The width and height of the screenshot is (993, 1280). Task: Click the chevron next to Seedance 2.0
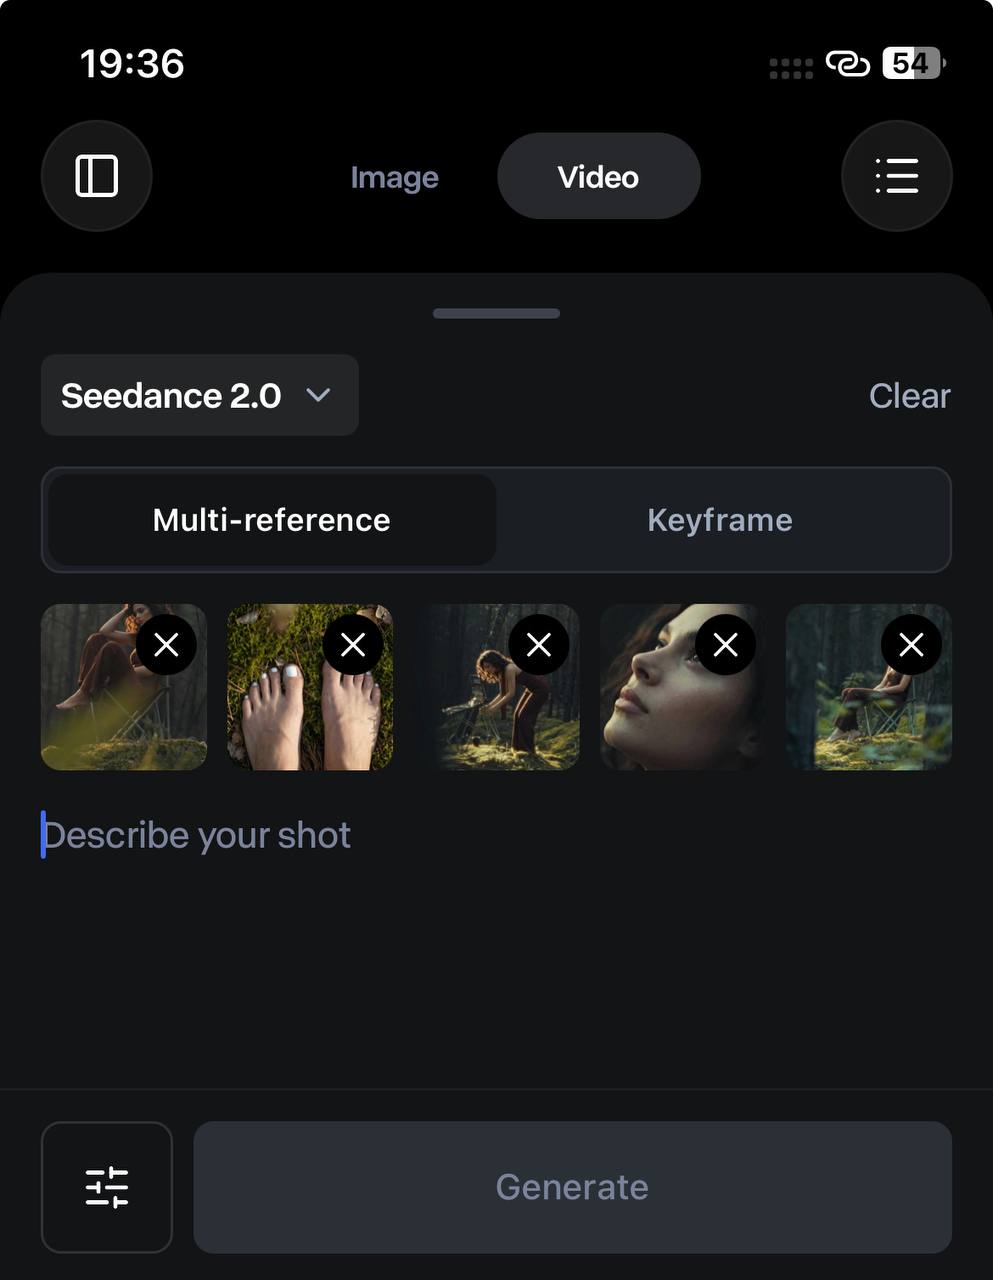pyautogui.click(x=318, y=395)
